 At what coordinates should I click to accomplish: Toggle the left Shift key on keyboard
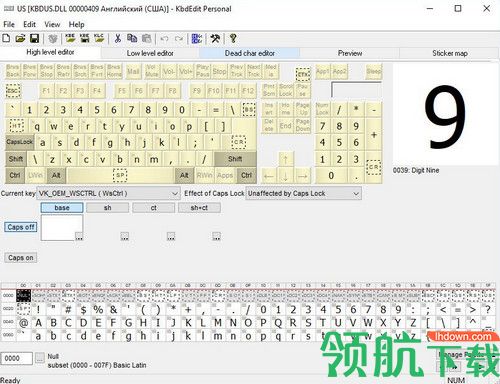pyautogui.click(x=16, y=159)
